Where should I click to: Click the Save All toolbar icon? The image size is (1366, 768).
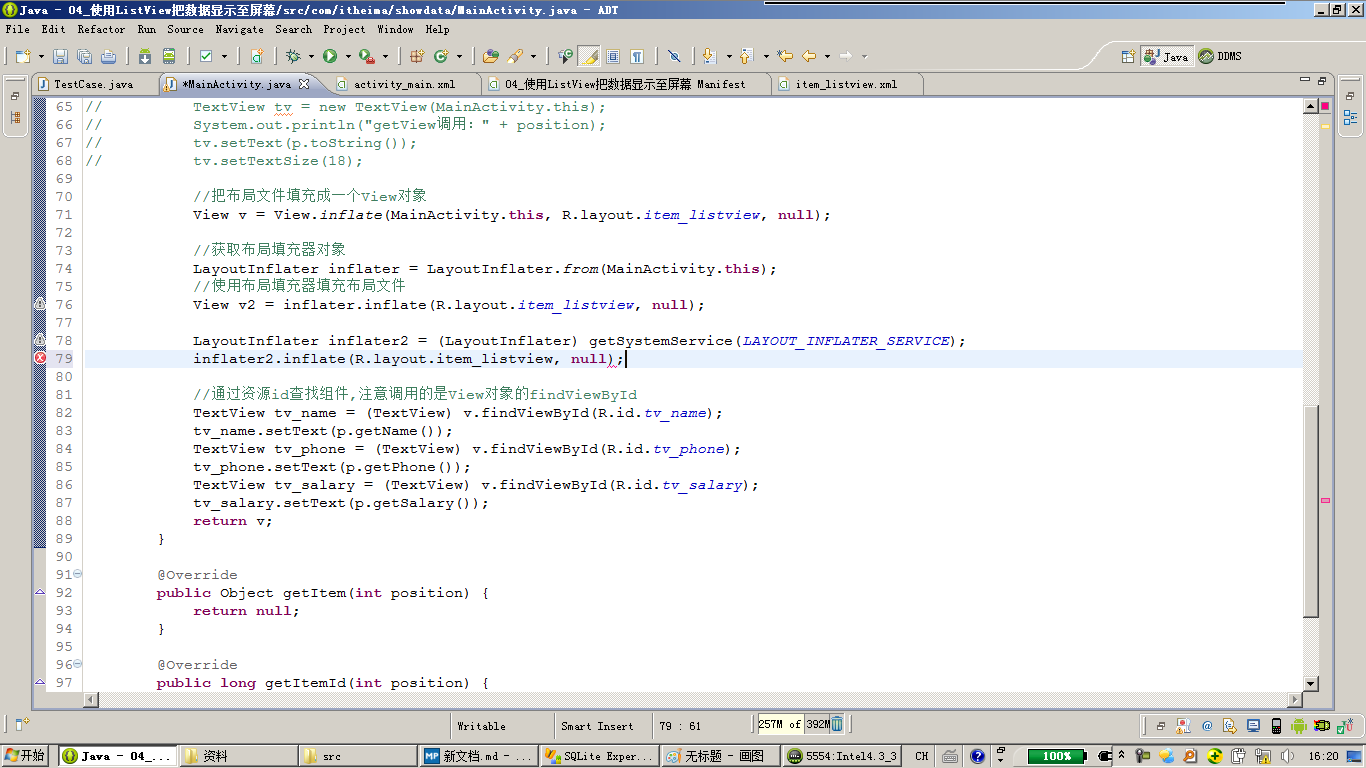84,57
